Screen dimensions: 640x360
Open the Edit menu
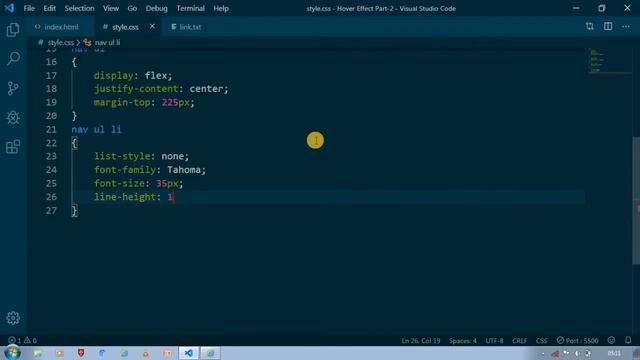point(49,8)
